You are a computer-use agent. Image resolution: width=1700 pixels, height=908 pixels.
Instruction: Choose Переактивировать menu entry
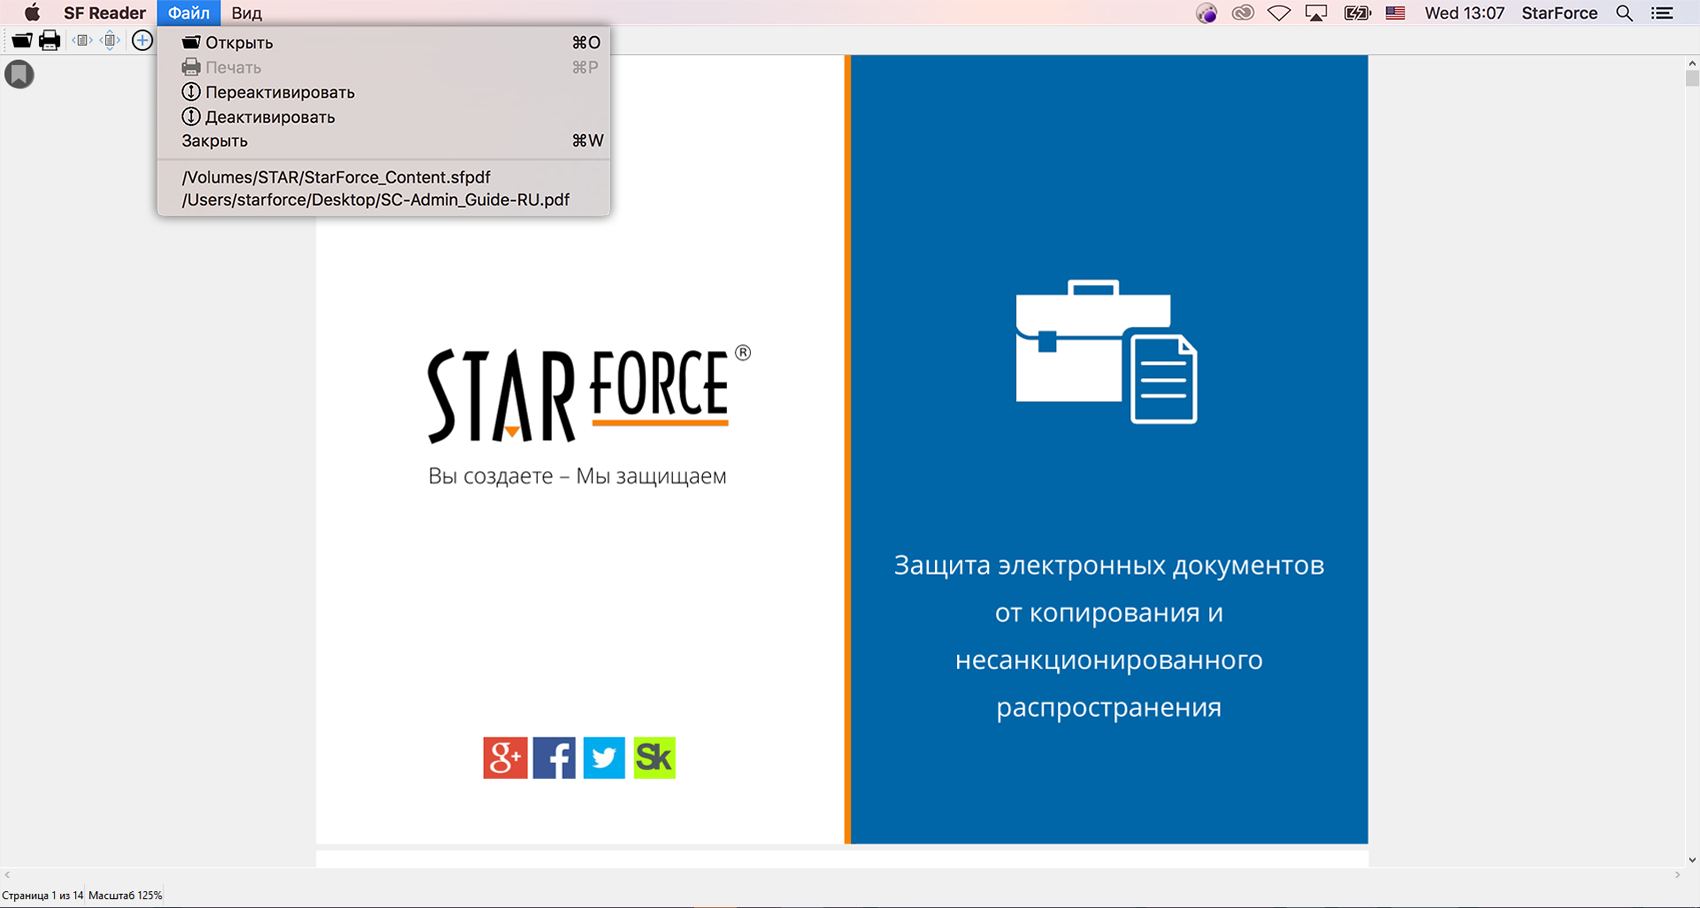[384, 92]
